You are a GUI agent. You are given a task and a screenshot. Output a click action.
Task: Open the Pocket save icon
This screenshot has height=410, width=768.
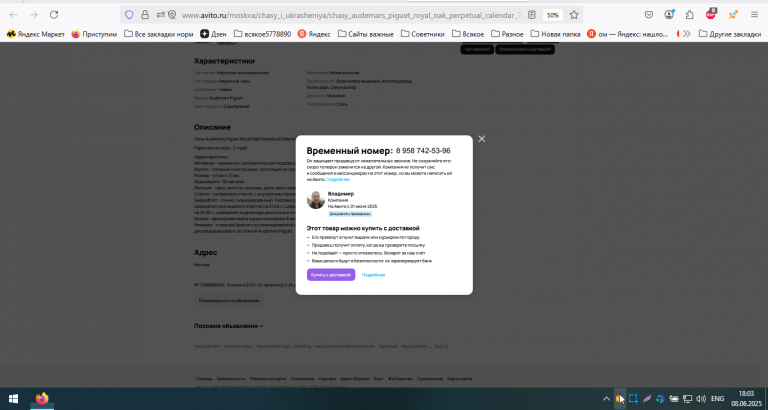pos(648,15)
